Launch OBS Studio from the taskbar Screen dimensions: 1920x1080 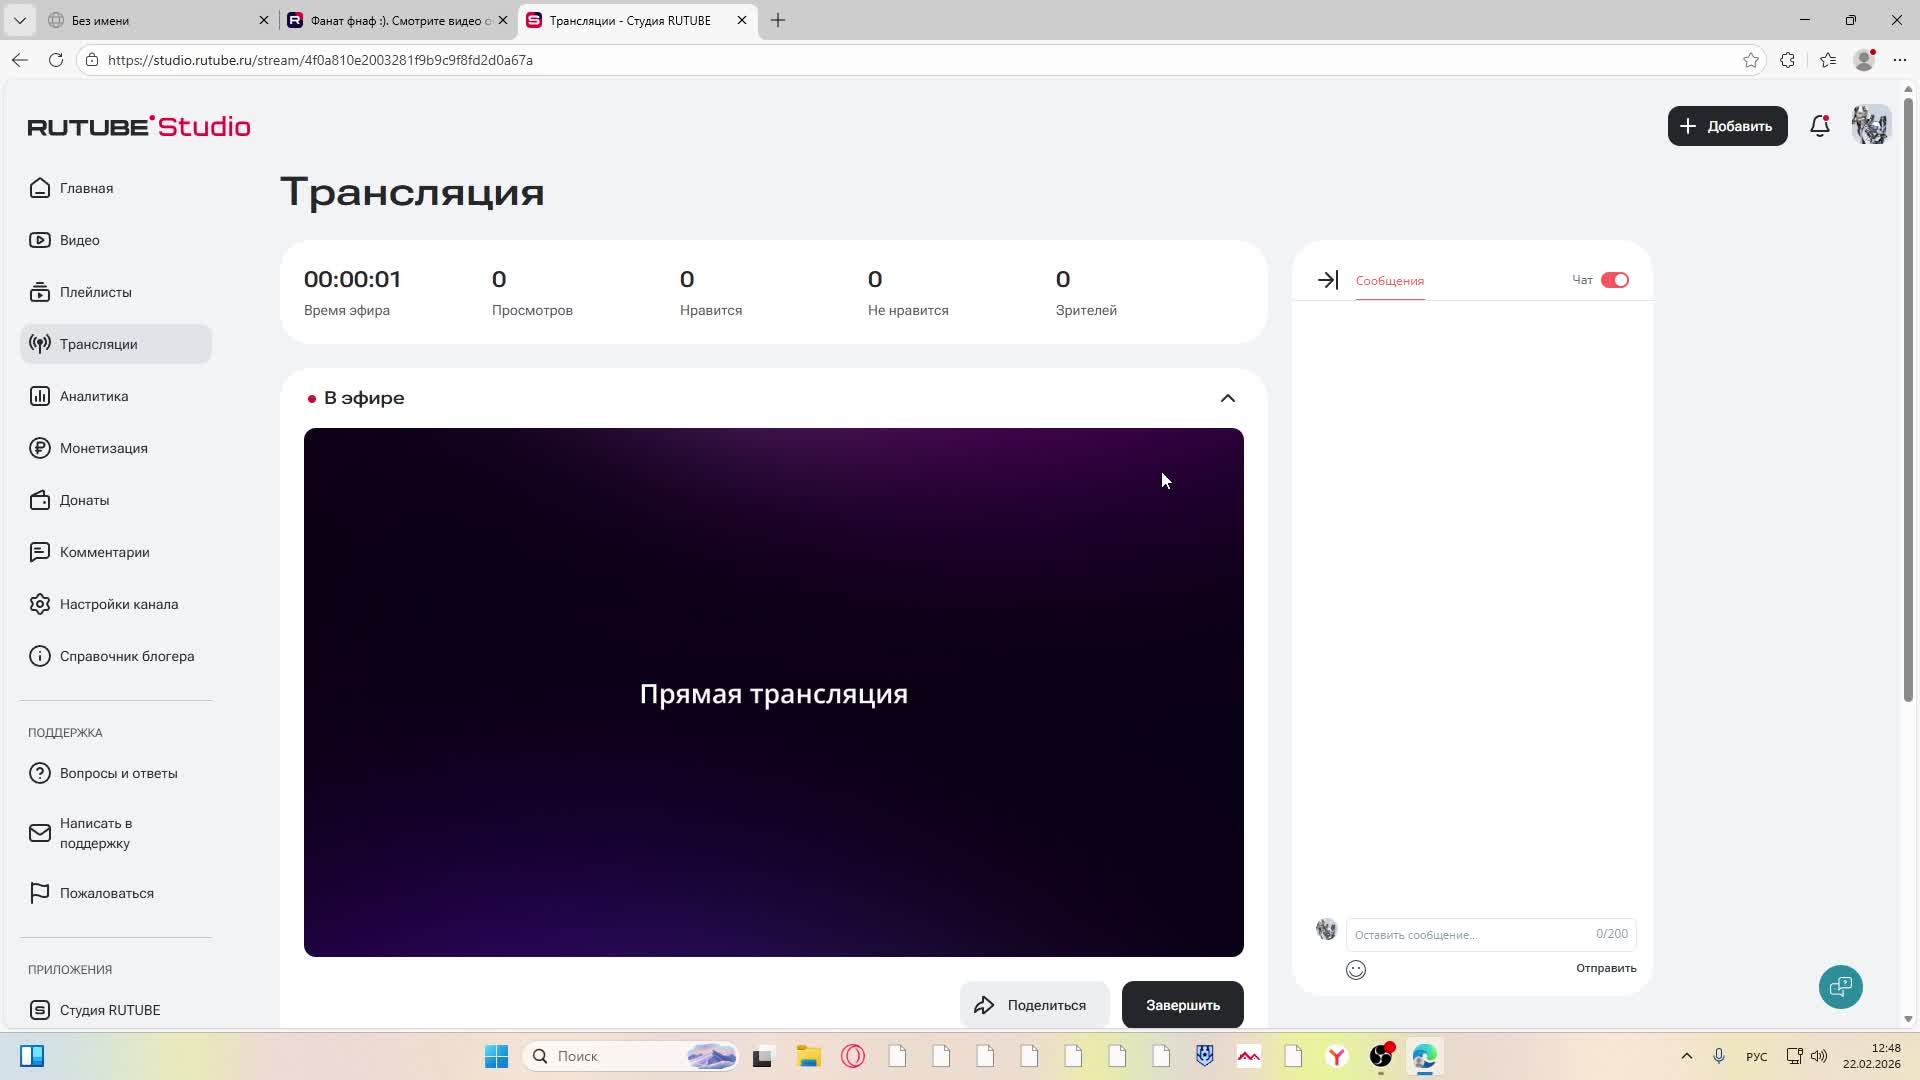1379,1056
